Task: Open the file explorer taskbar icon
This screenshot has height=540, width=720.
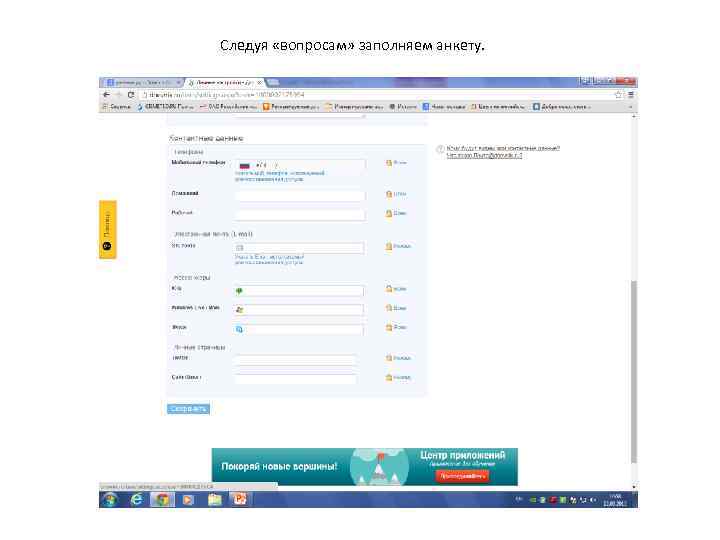Action: pyautogui.click(x=214, y=500)
